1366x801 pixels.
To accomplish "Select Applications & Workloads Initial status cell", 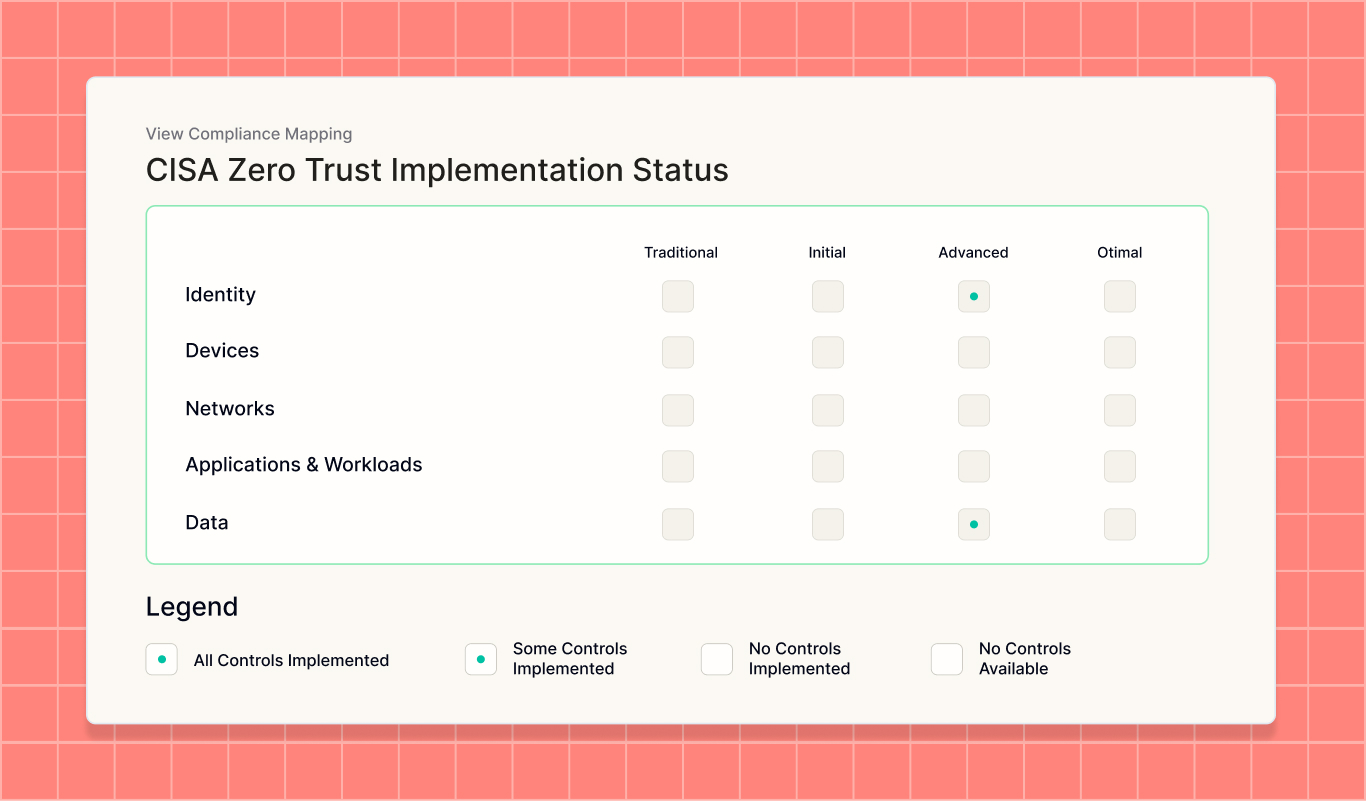I will [828, 466].
